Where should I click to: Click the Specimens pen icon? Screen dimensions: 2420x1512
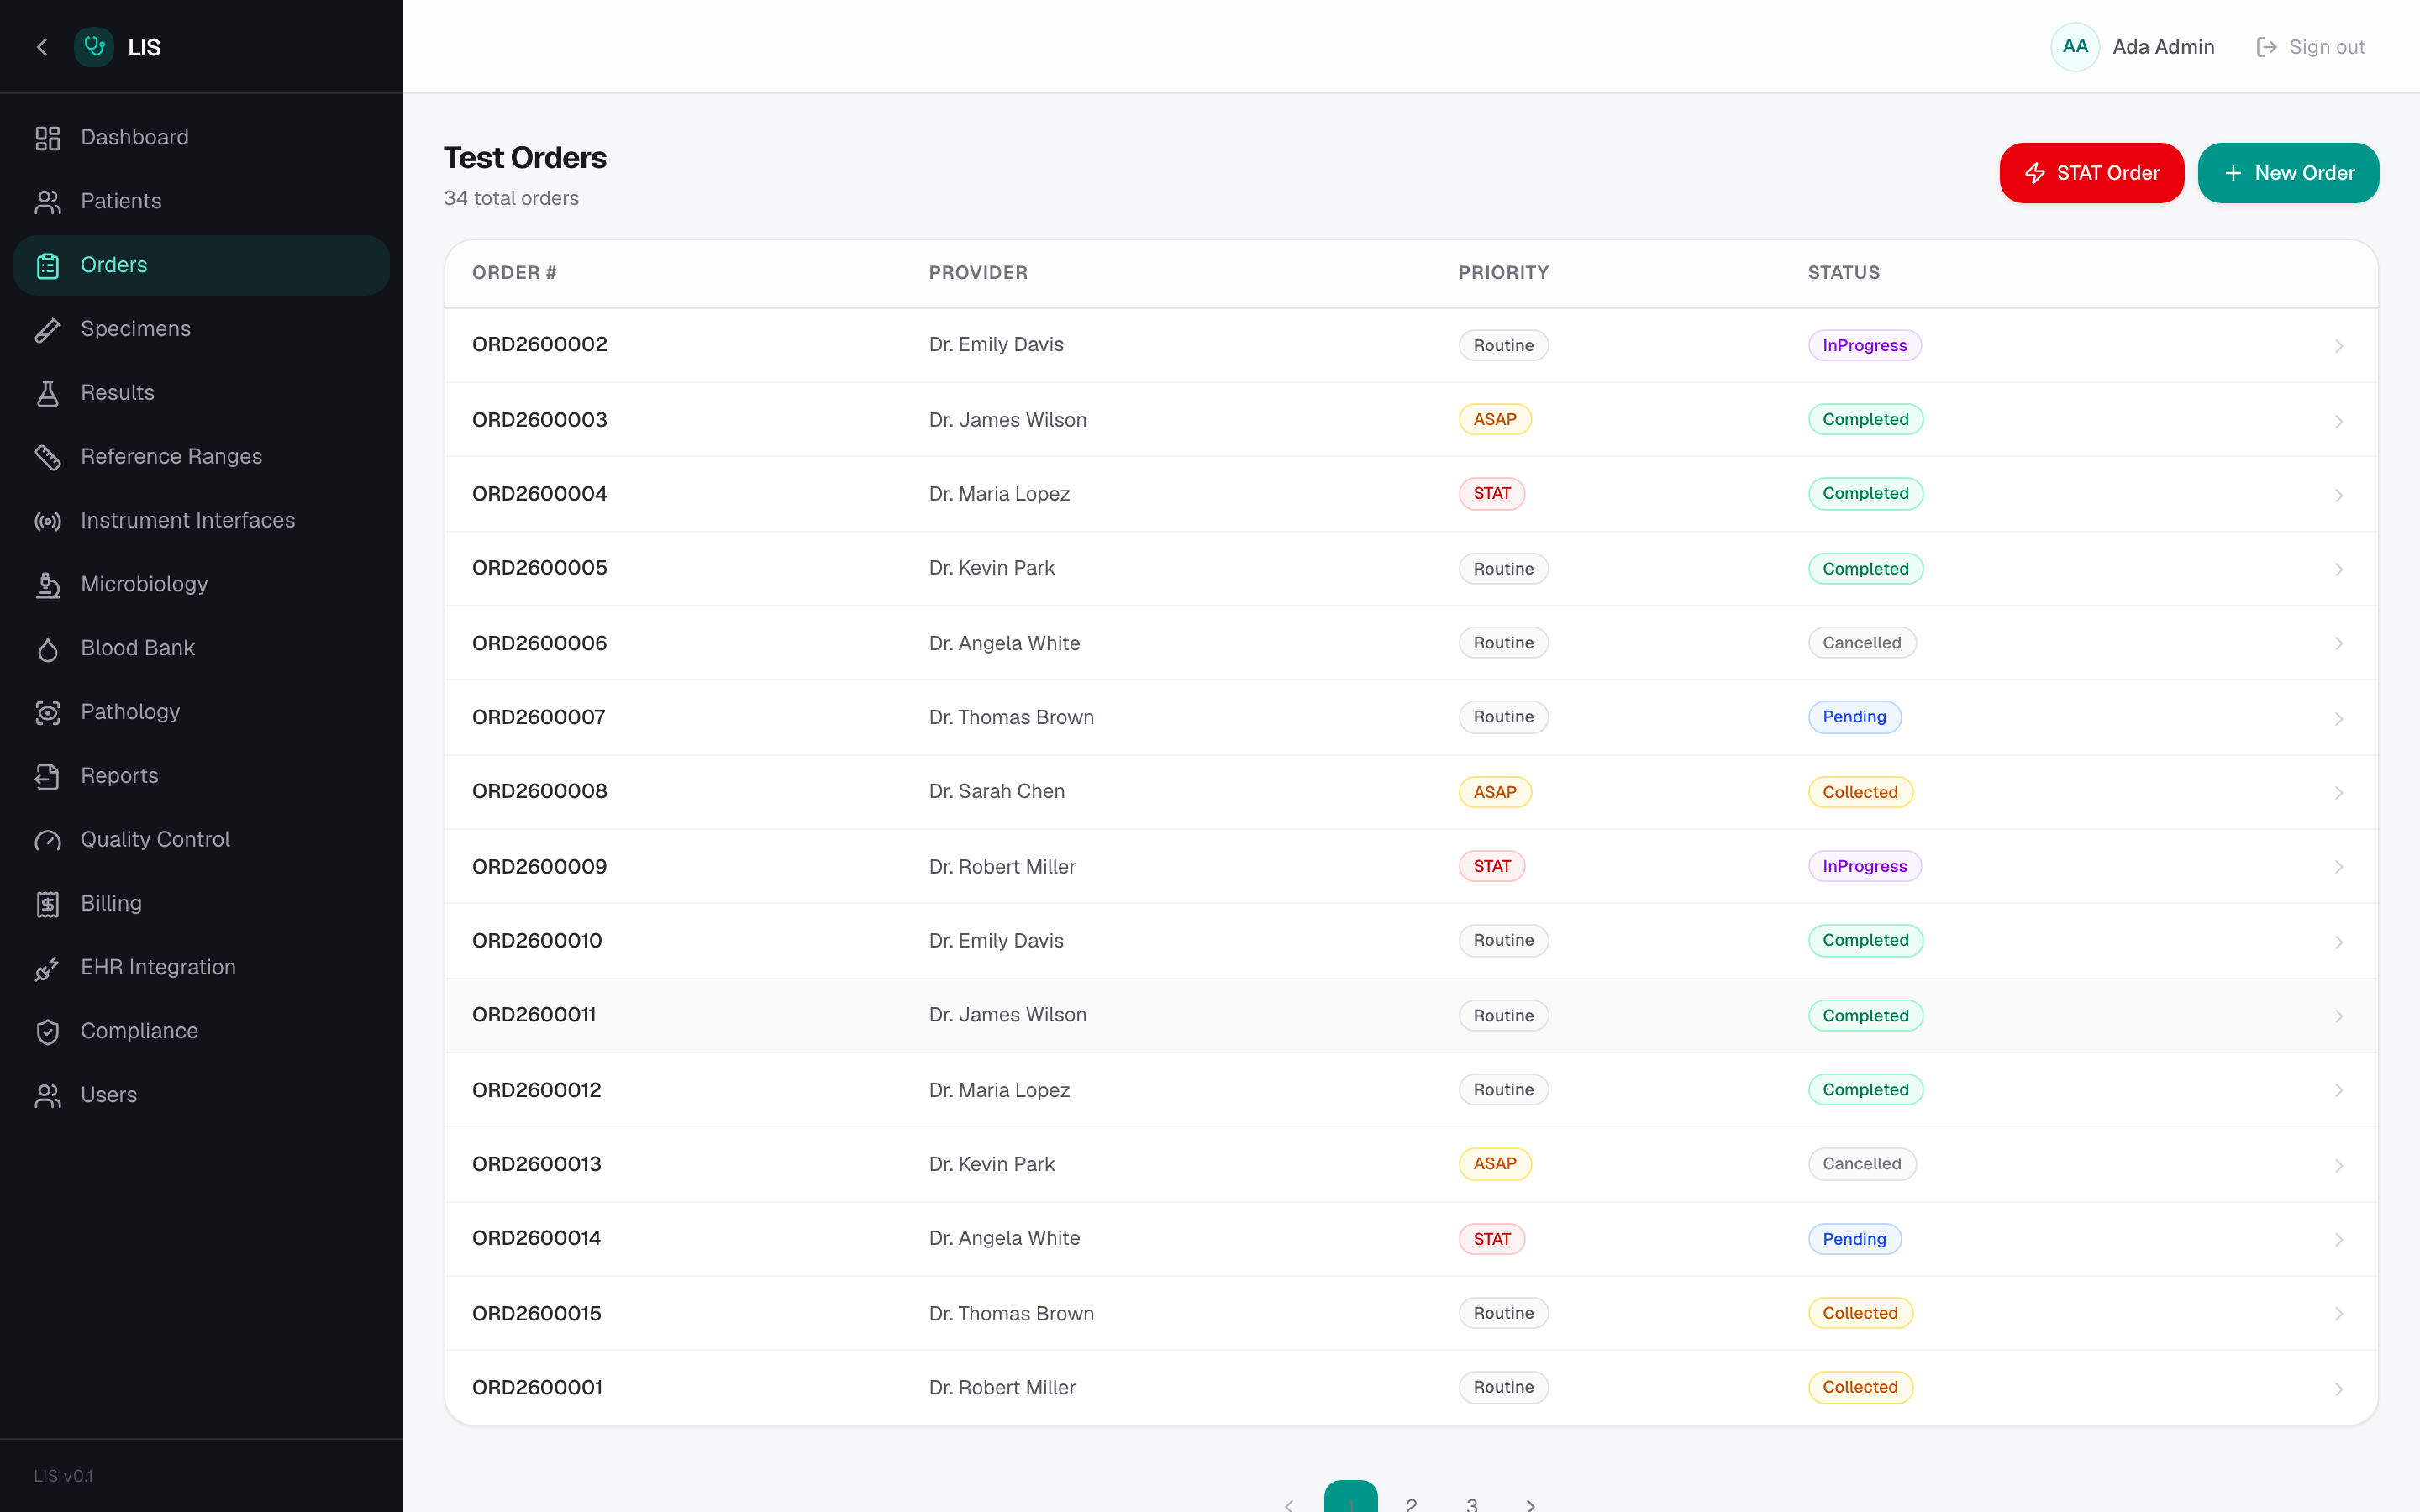pos(47,329)
